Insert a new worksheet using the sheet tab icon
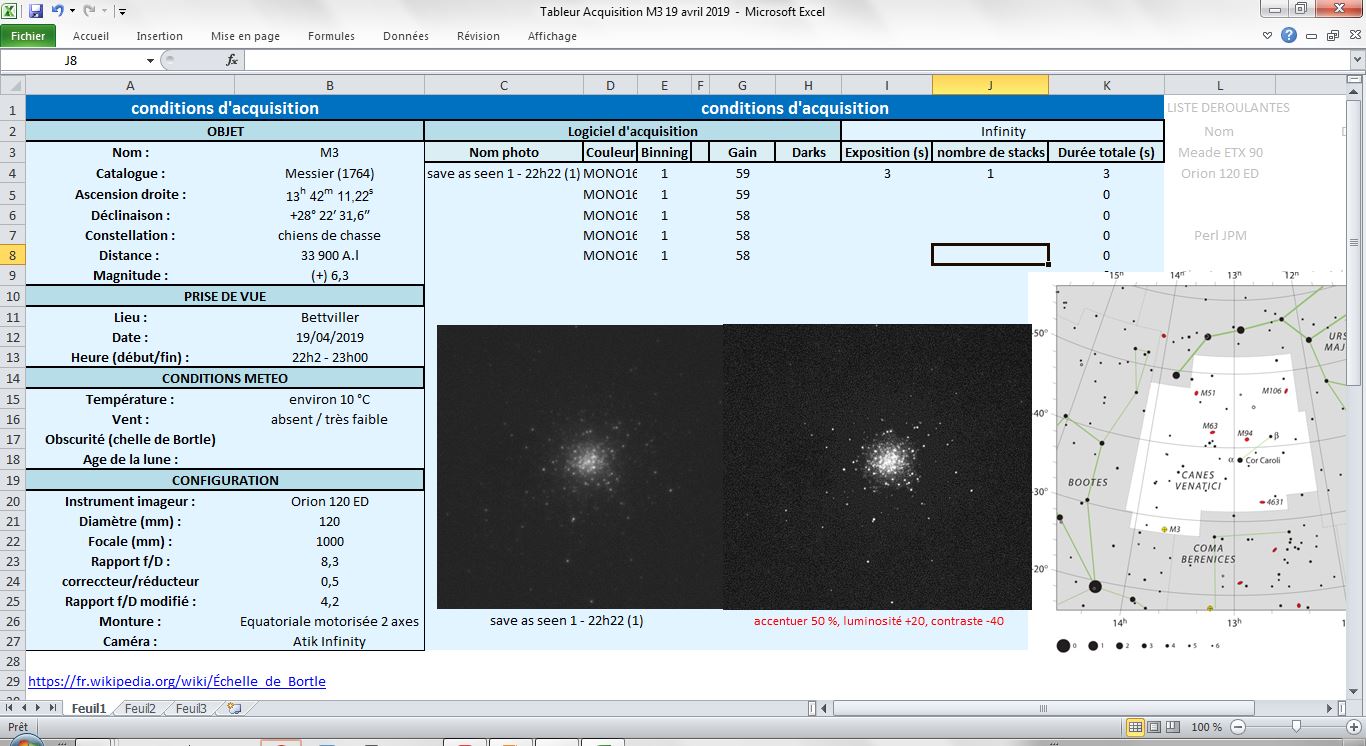Screen dimensions: 1366x746 tap(232, 706)
